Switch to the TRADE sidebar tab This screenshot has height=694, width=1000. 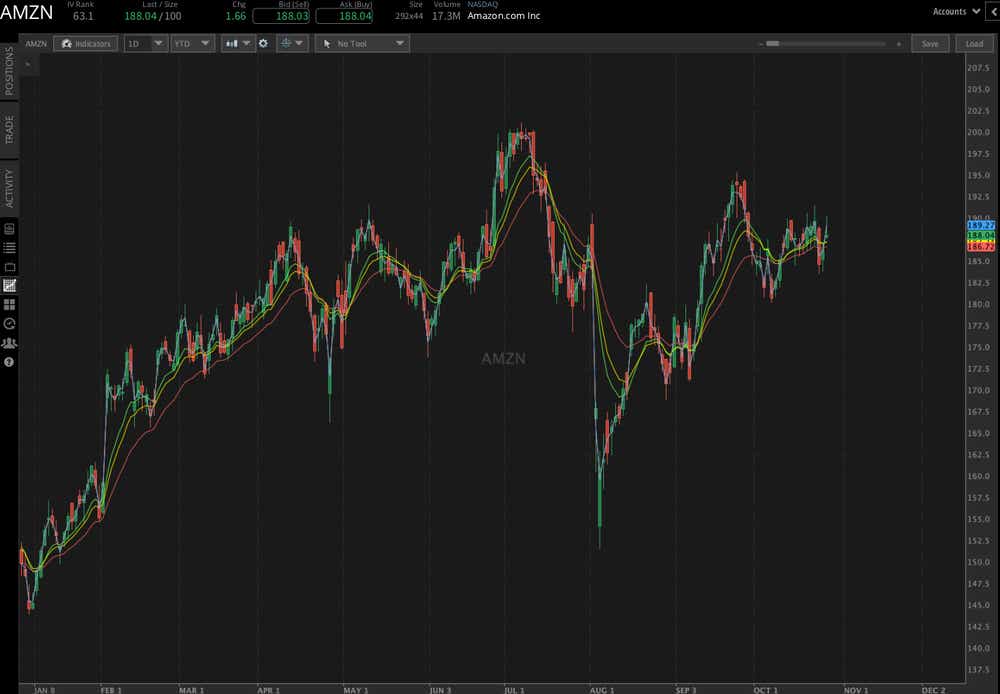(8, 130)
